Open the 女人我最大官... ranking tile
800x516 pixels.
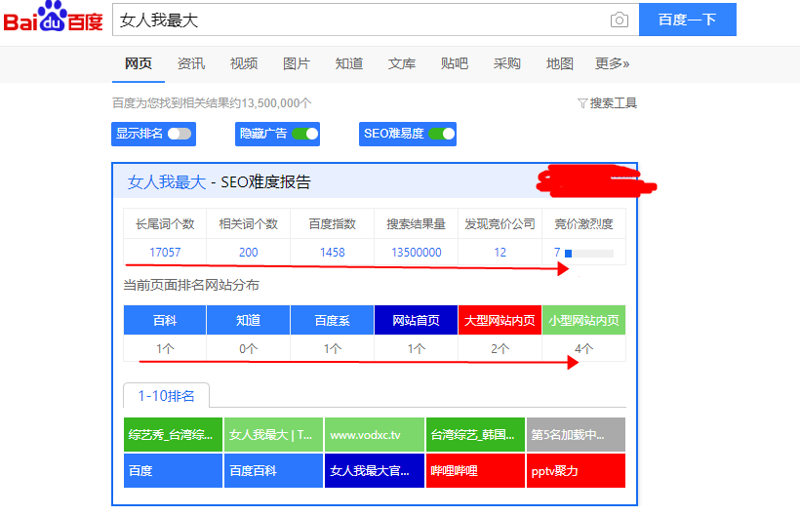(374, 471)
